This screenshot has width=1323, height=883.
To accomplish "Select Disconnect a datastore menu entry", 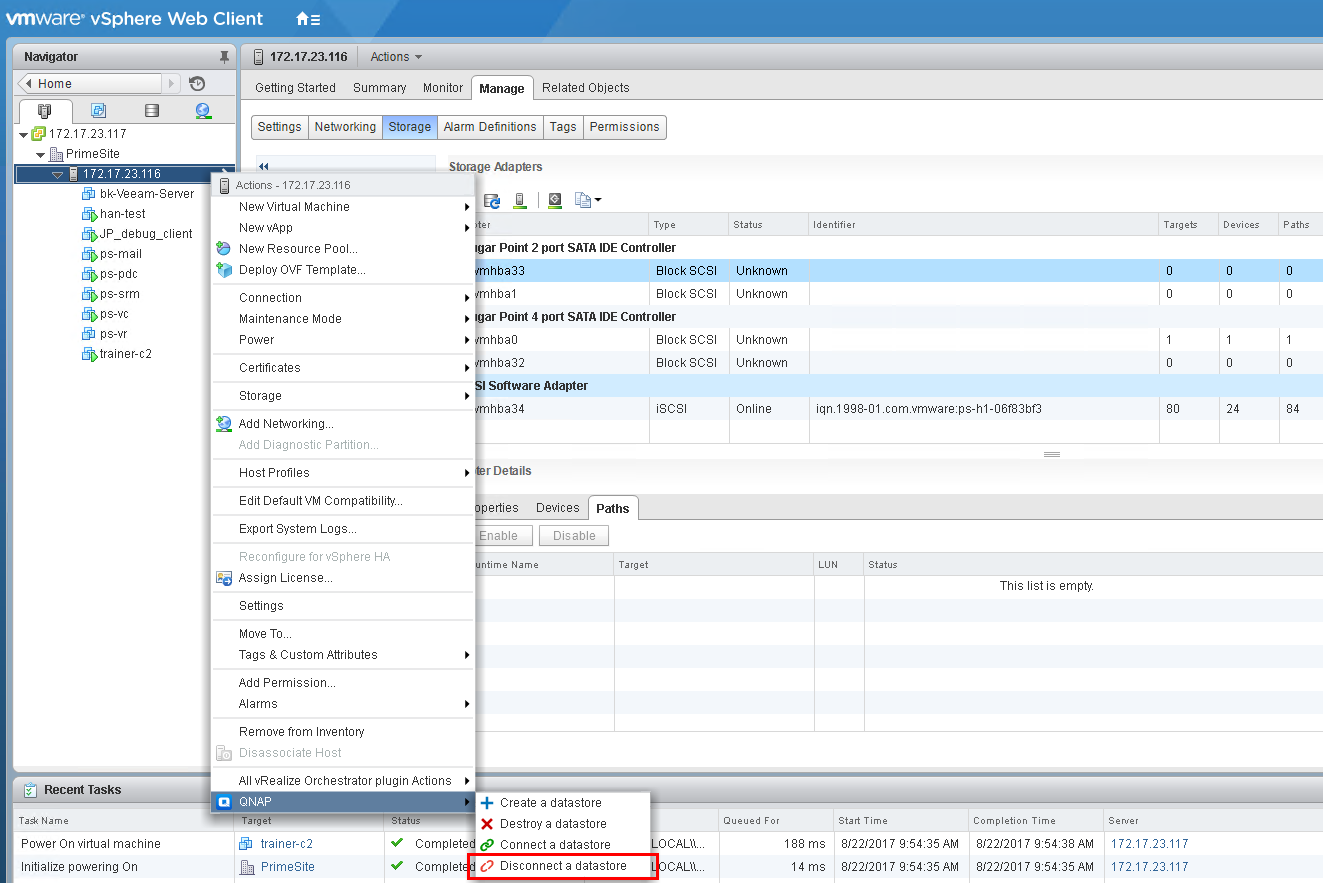I will [x=562, y=866].
